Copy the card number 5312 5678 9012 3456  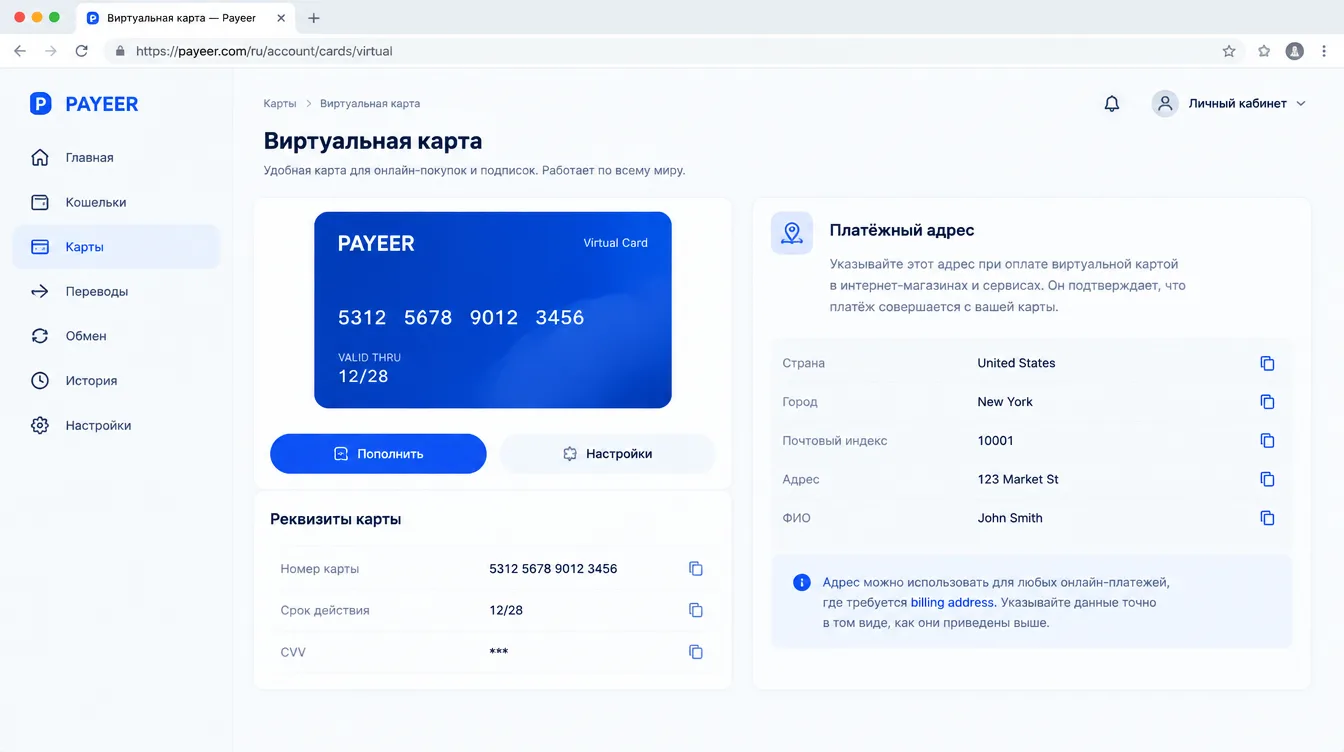[696, 569]
